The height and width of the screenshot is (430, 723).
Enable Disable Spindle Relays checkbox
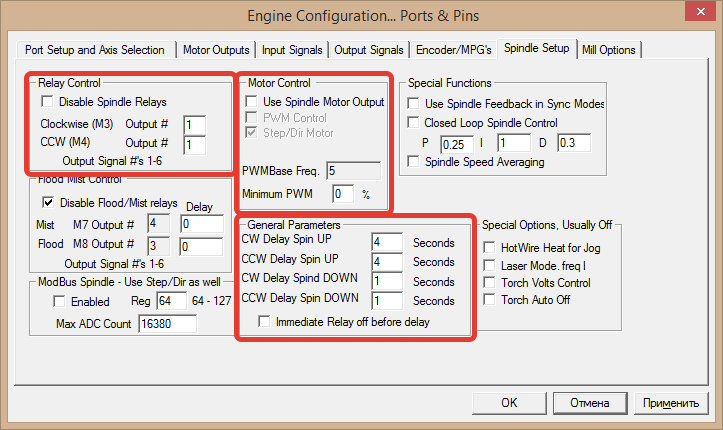[47, 102]
